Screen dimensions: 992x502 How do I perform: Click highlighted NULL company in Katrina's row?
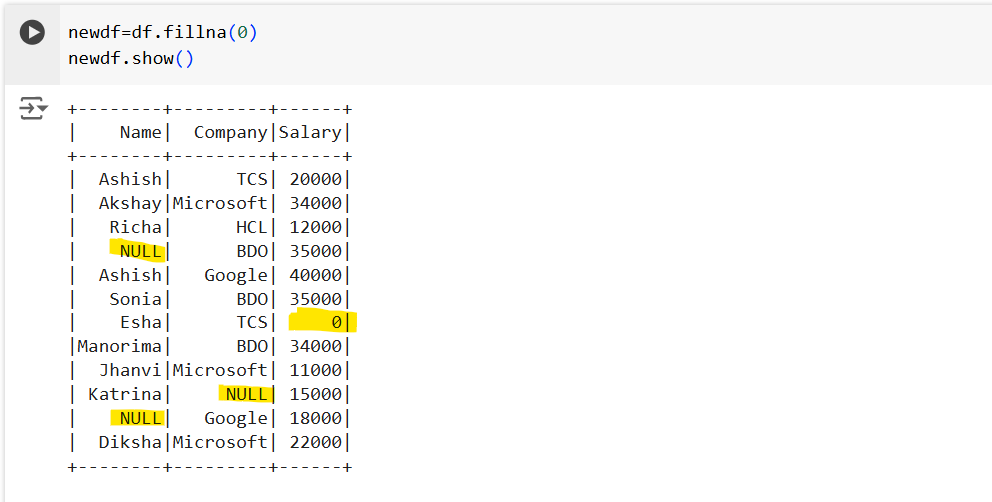coord(246,394)
